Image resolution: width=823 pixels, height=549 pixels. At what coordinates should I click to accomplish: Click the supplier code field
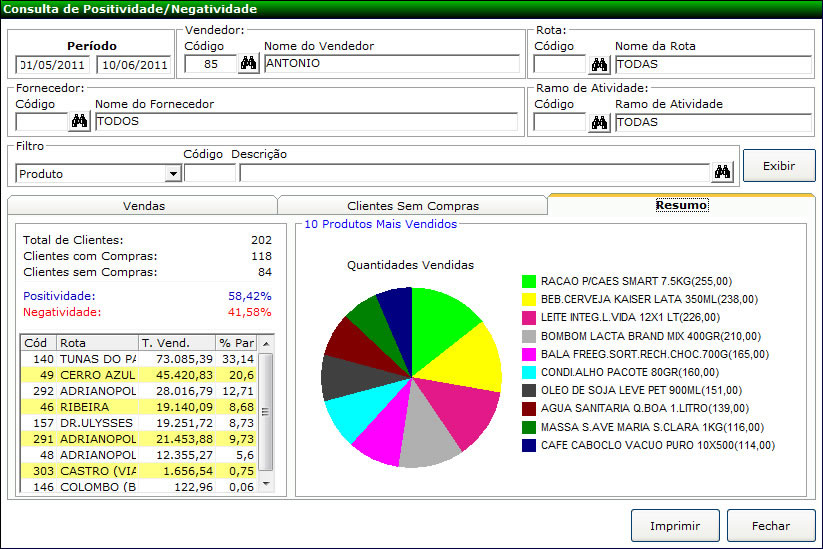[x=41, y=122]
